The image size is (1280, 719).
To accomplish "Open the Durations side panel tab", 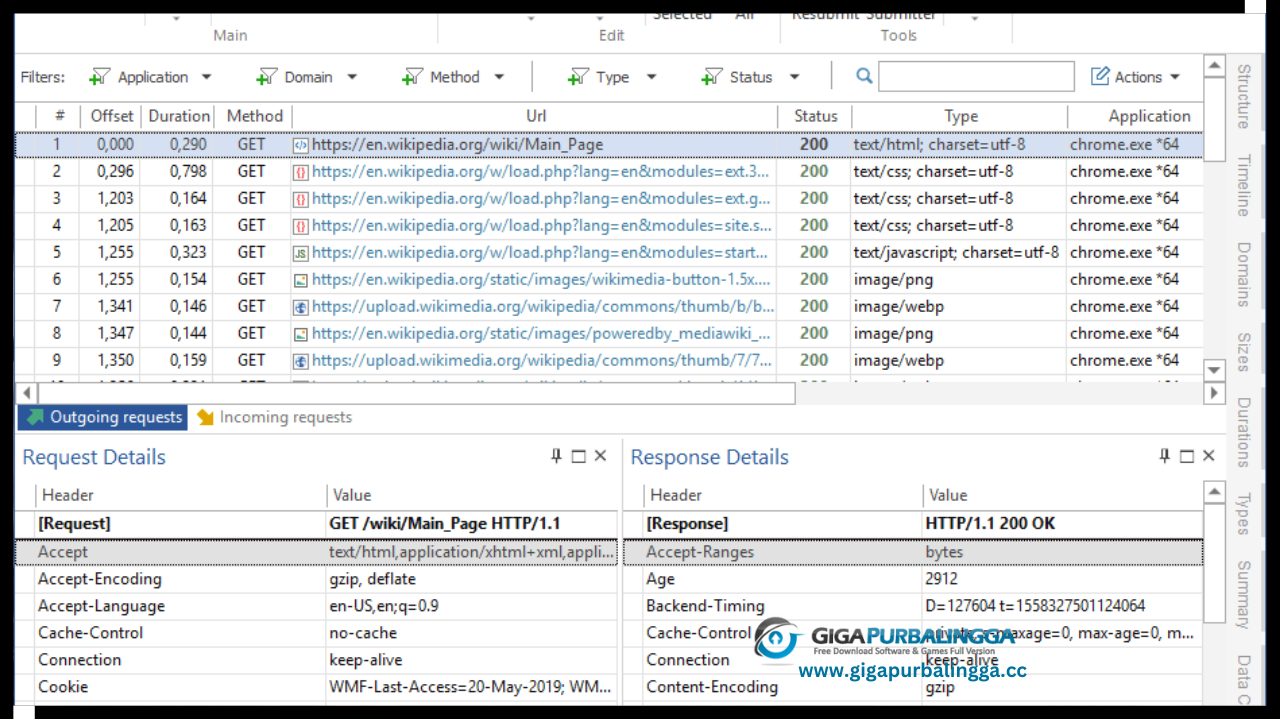I will pos(1243,433).
